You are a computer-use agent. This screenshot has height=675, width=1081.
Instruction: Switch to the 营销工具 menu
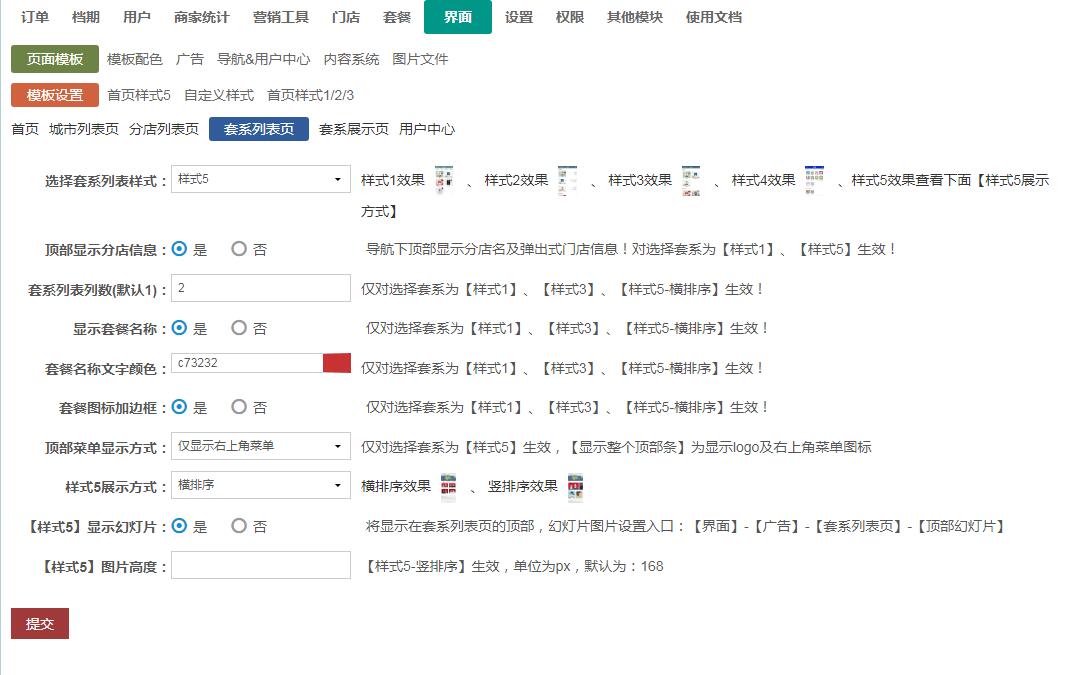point(281,17)
